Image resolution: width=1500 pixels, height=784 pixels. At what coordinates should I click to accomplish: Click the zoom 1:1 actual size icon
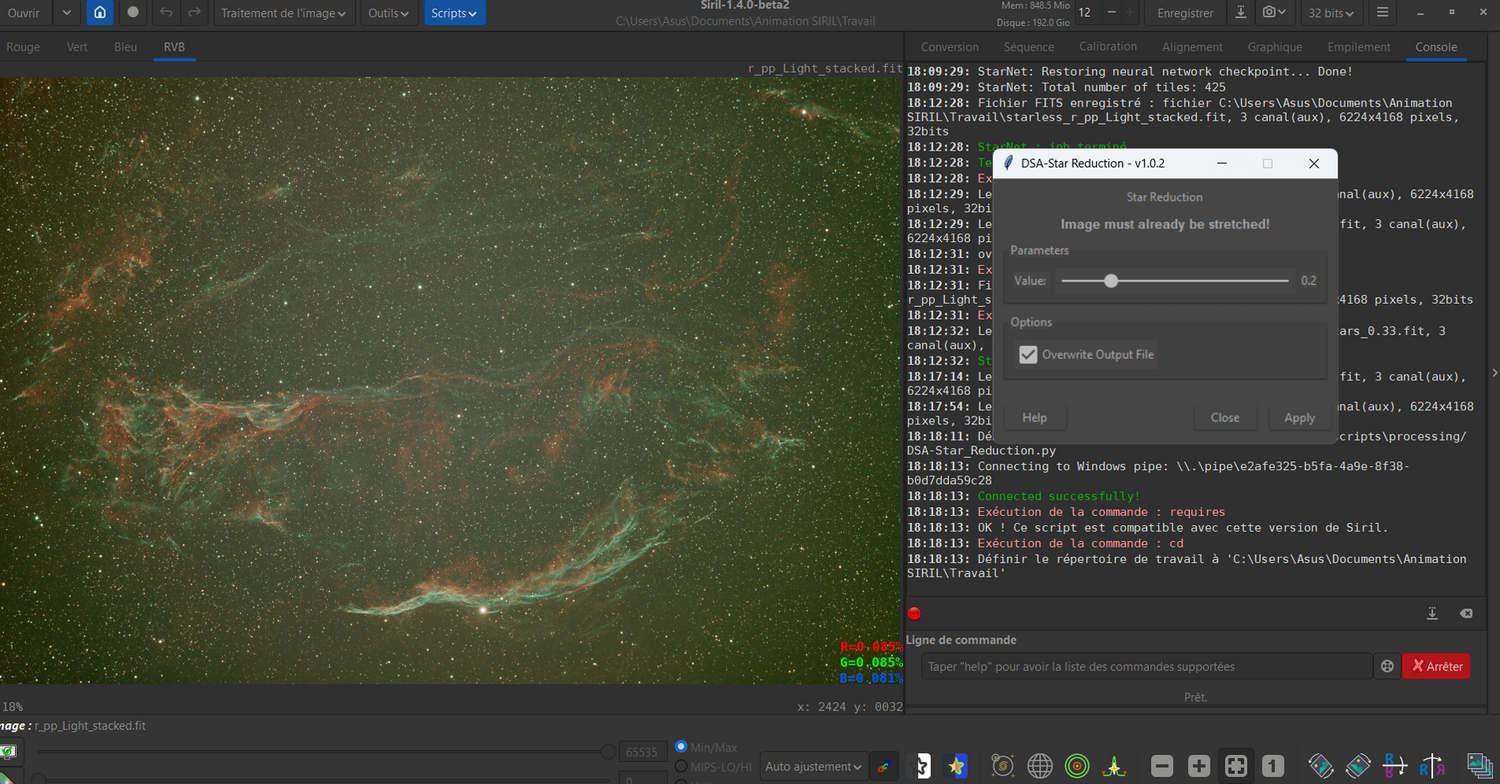[1273, 766]
